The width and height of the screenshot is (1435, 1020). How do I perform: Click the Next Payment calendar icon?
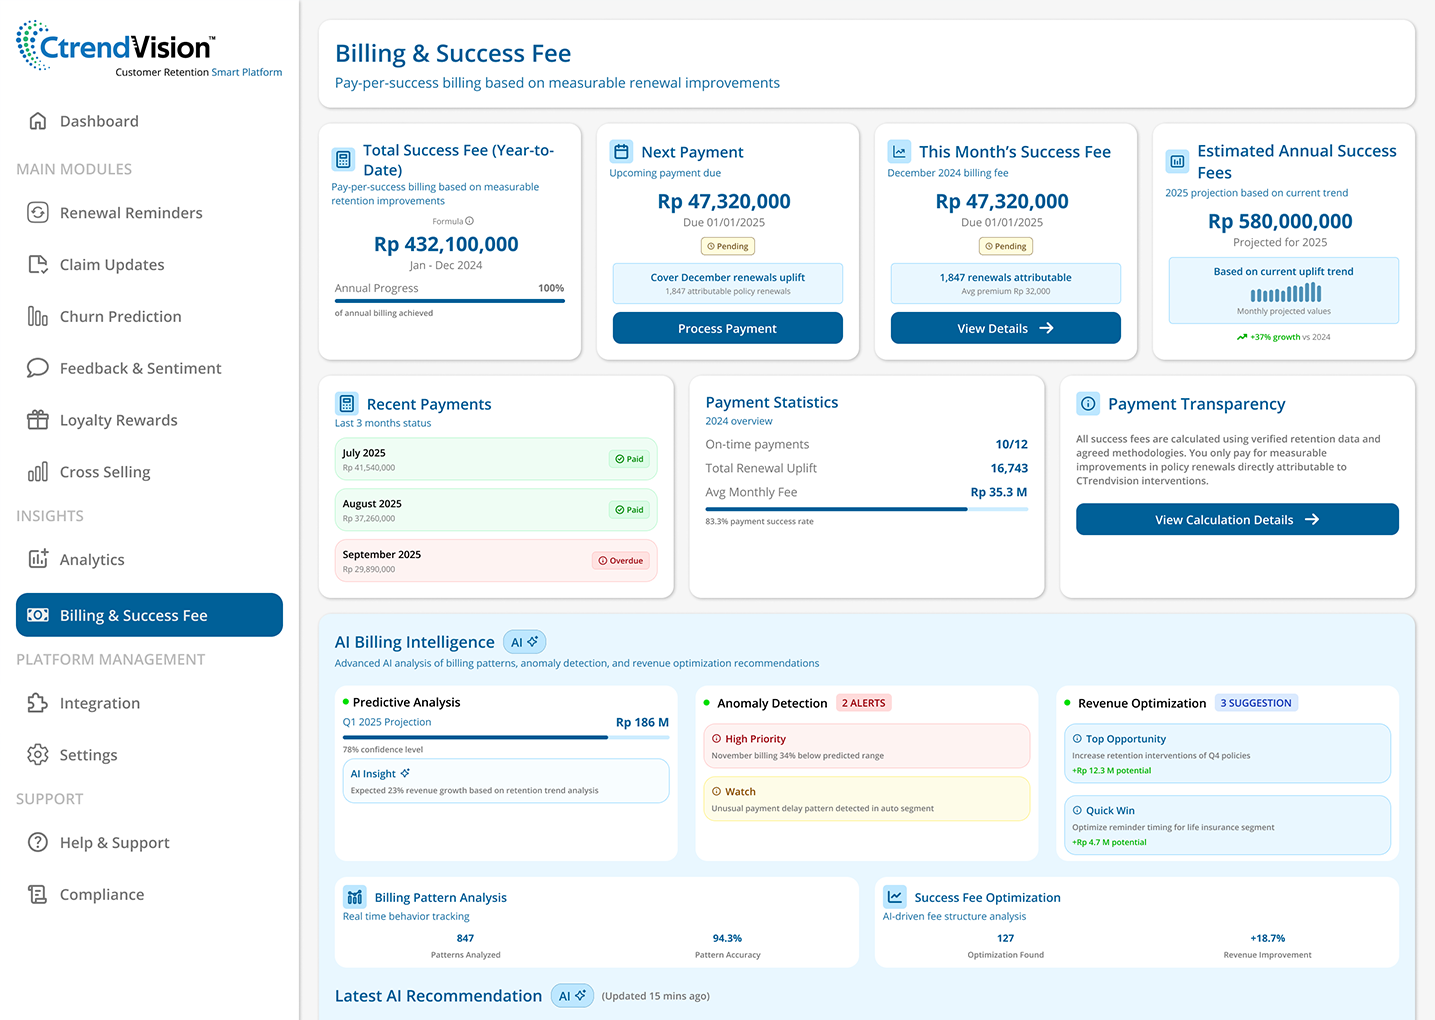(x=621, y=152)
